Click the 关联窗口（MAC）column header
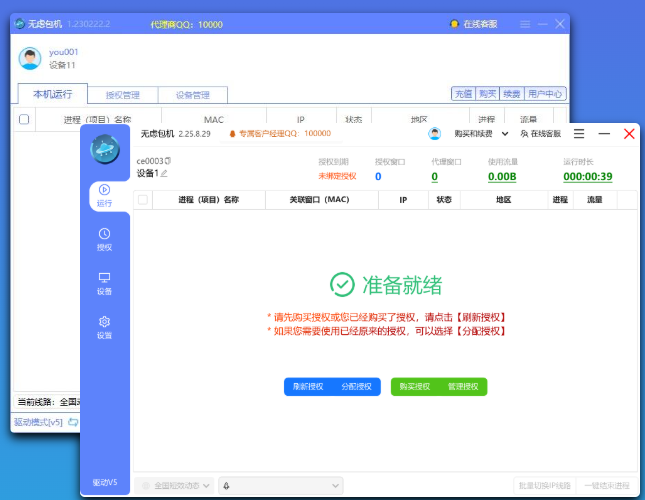Viewport: 645px width, 500px height. point(320,200)
